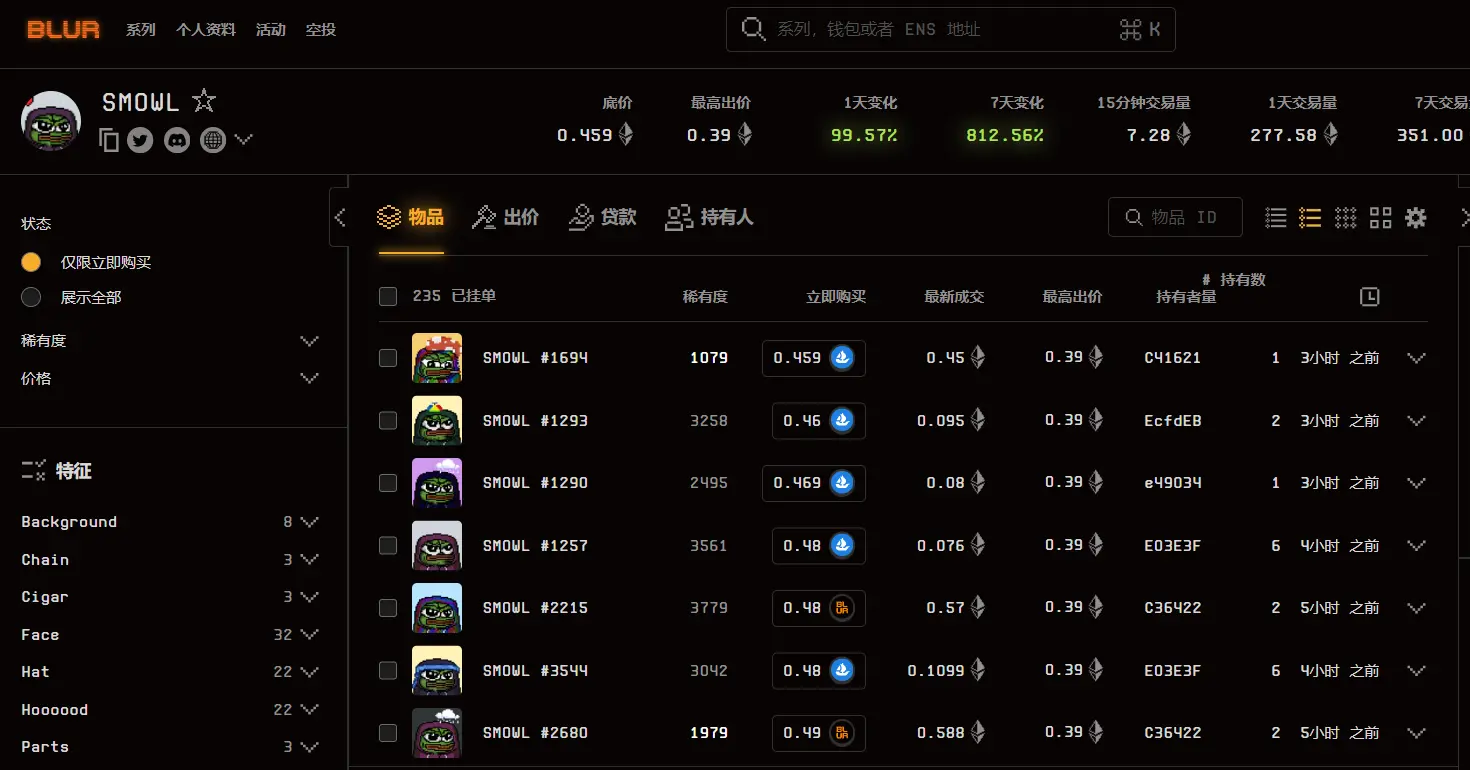Image resolution: width=1470 pixels, height=770 pixels.
Task: Open holder profile C41621
Action: tap(1172, 357)
